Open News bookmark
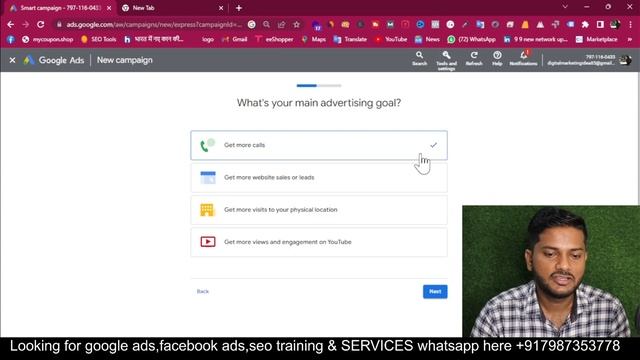640x360 pixels. click(427, 40)
